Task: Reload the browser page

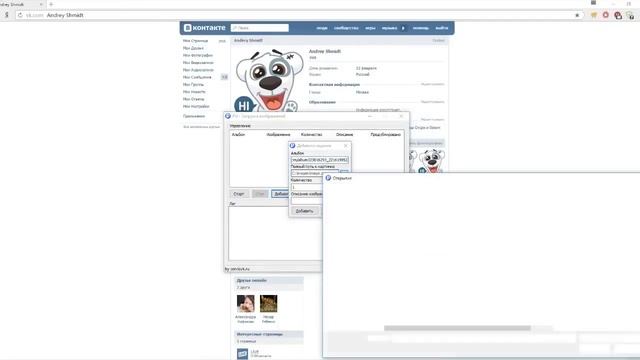Action: 20,15
